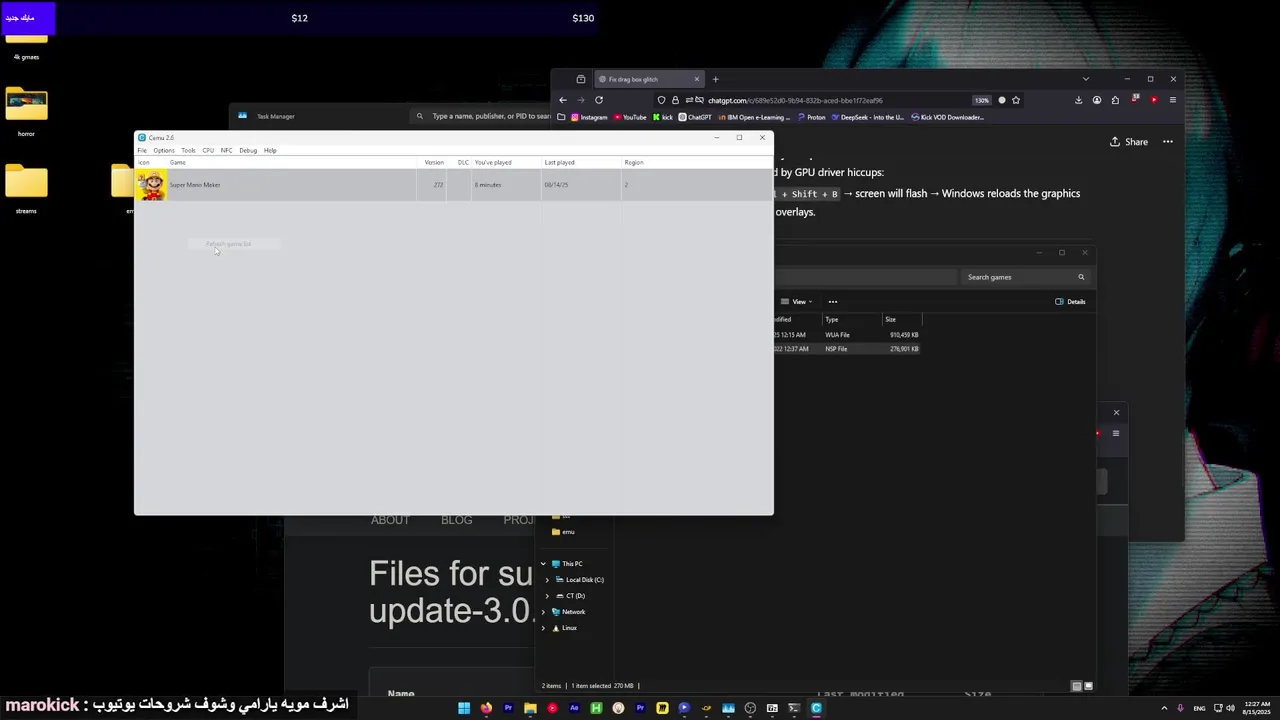Open the Kick VOD Downloader bookmark
The image size is (1280, 720).
(948, 117)
